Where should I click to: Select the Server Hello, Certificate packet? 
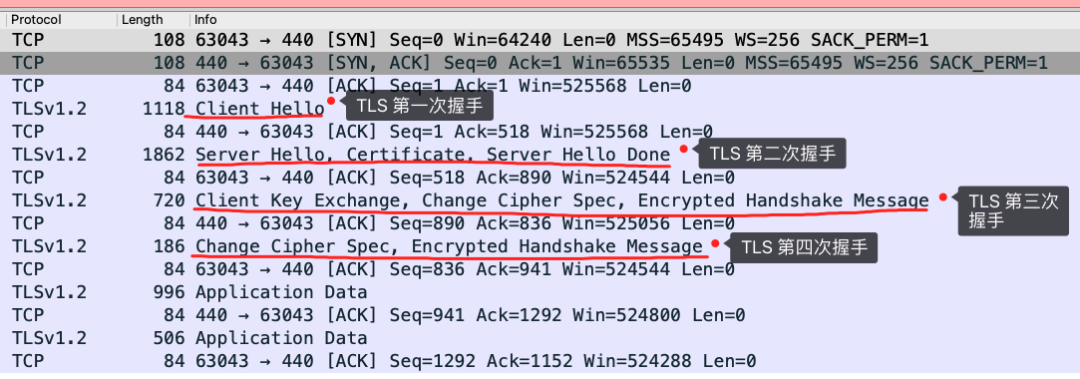(x=540, y=154)
